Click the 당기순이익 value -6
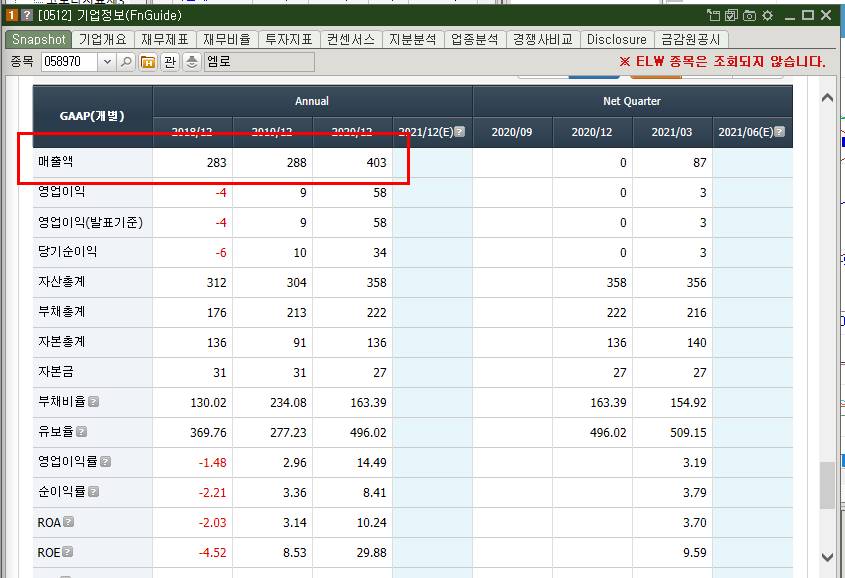The height and width of the screenshot is (578, 845). (x=221, y=253)
